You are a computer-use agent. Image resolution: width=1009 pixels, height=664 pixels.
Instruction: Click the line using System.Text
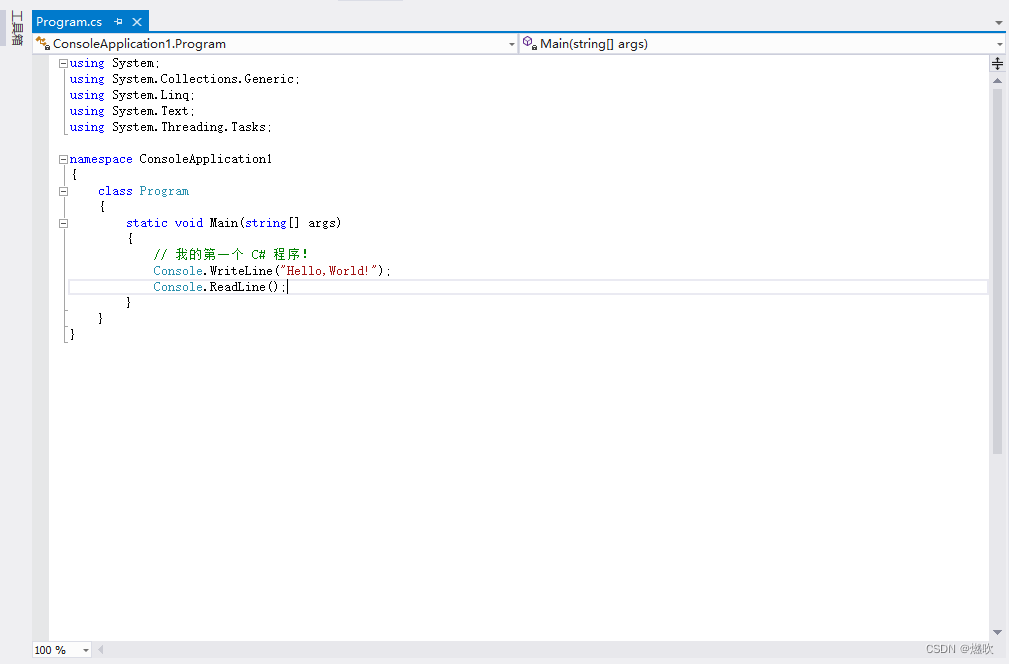pyautogui.click(x=132, y=111)
